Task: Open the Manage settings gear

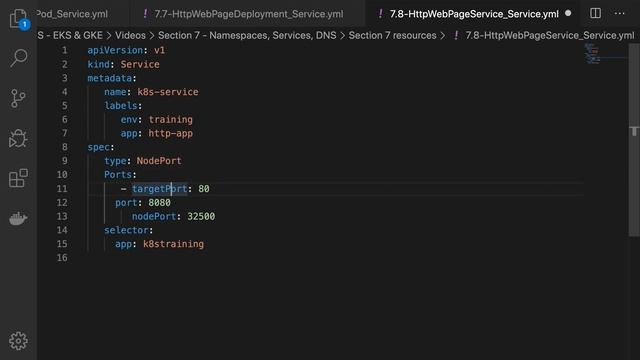Action: [x=18, y=340]
